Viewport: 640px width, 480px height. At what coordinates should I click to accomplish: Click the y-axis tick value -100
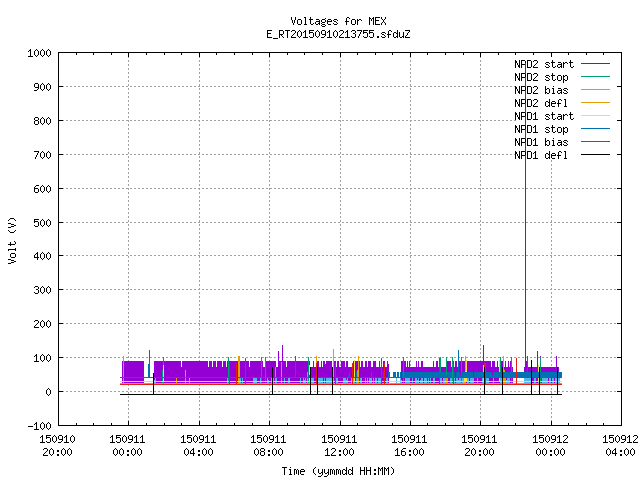point(39,426)
